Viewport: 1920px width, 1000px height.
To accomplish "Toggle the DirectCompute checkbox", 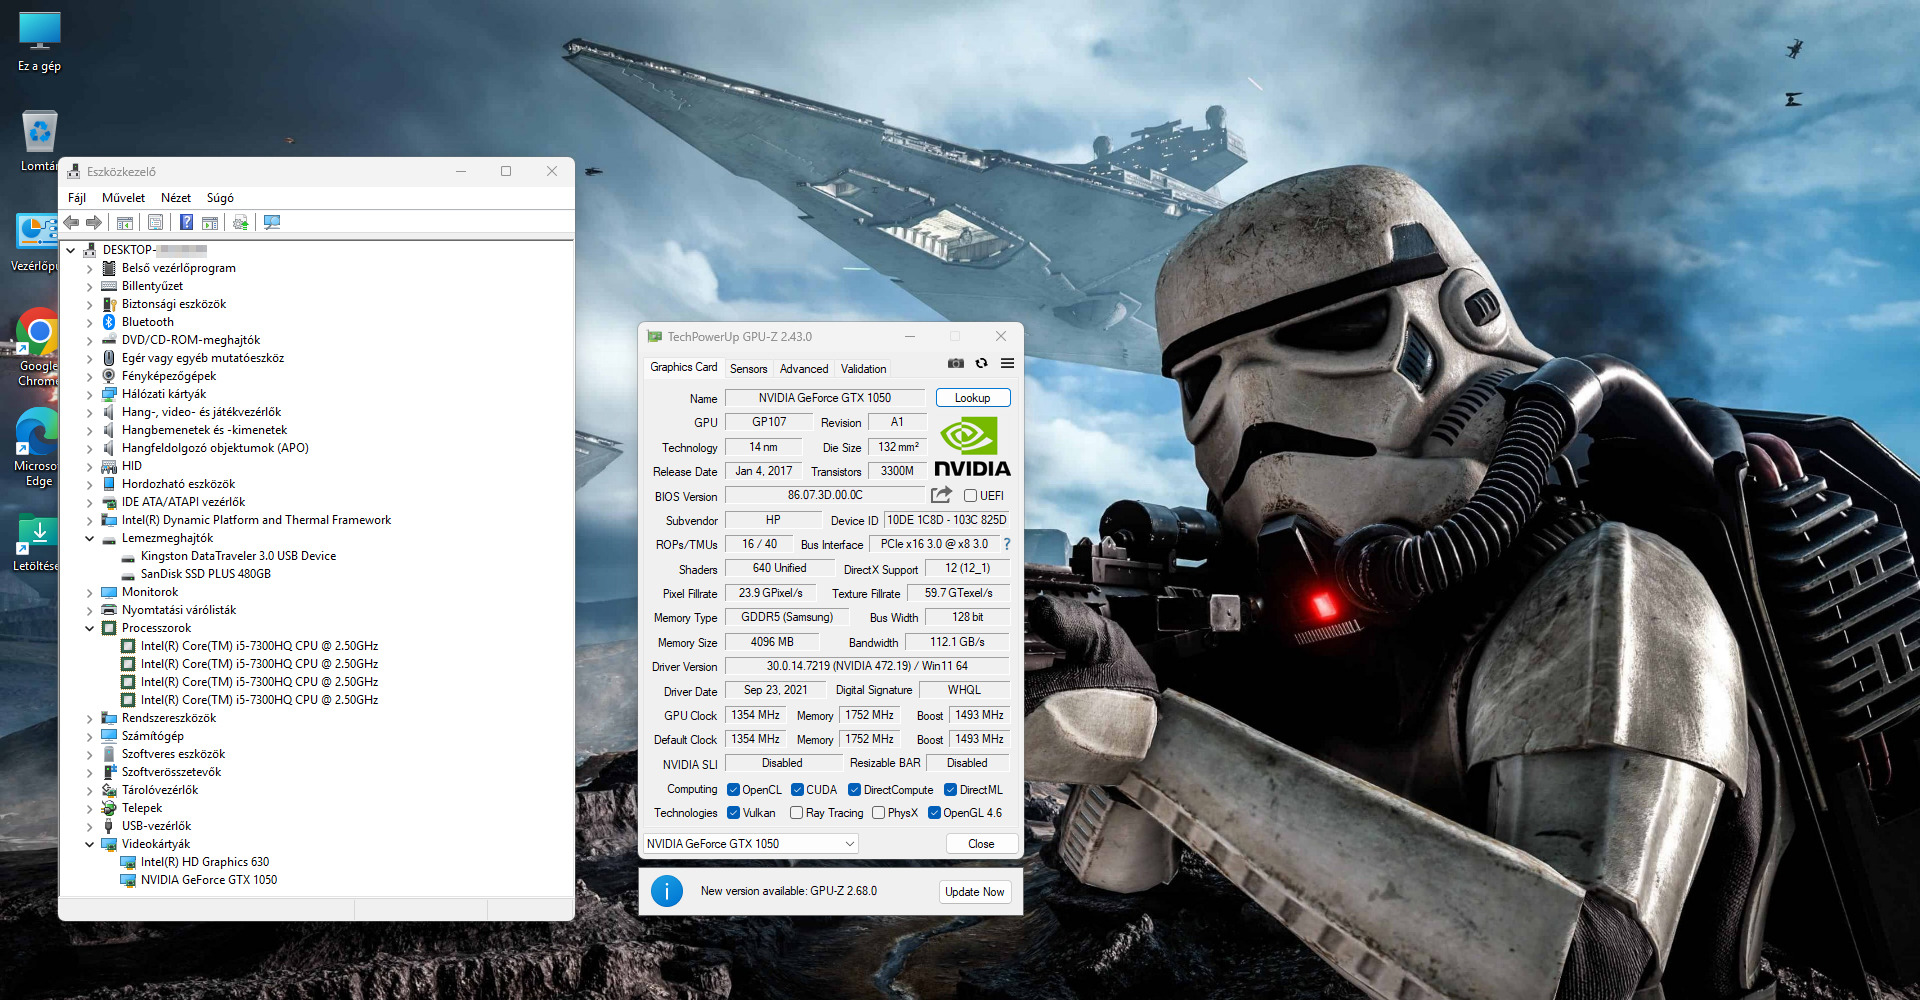I will (855, 790).
